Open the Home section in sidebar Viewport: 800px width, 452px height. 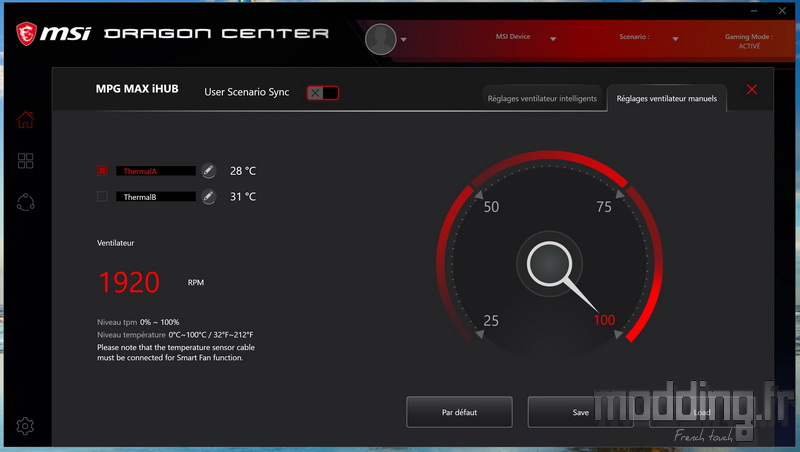tap(26, 120)
